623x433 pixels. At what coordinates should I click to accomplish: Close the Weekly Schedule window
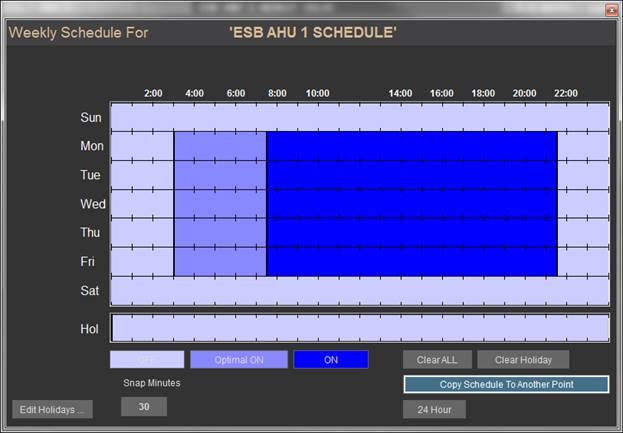pyautogui.click(x=609, y=9)
